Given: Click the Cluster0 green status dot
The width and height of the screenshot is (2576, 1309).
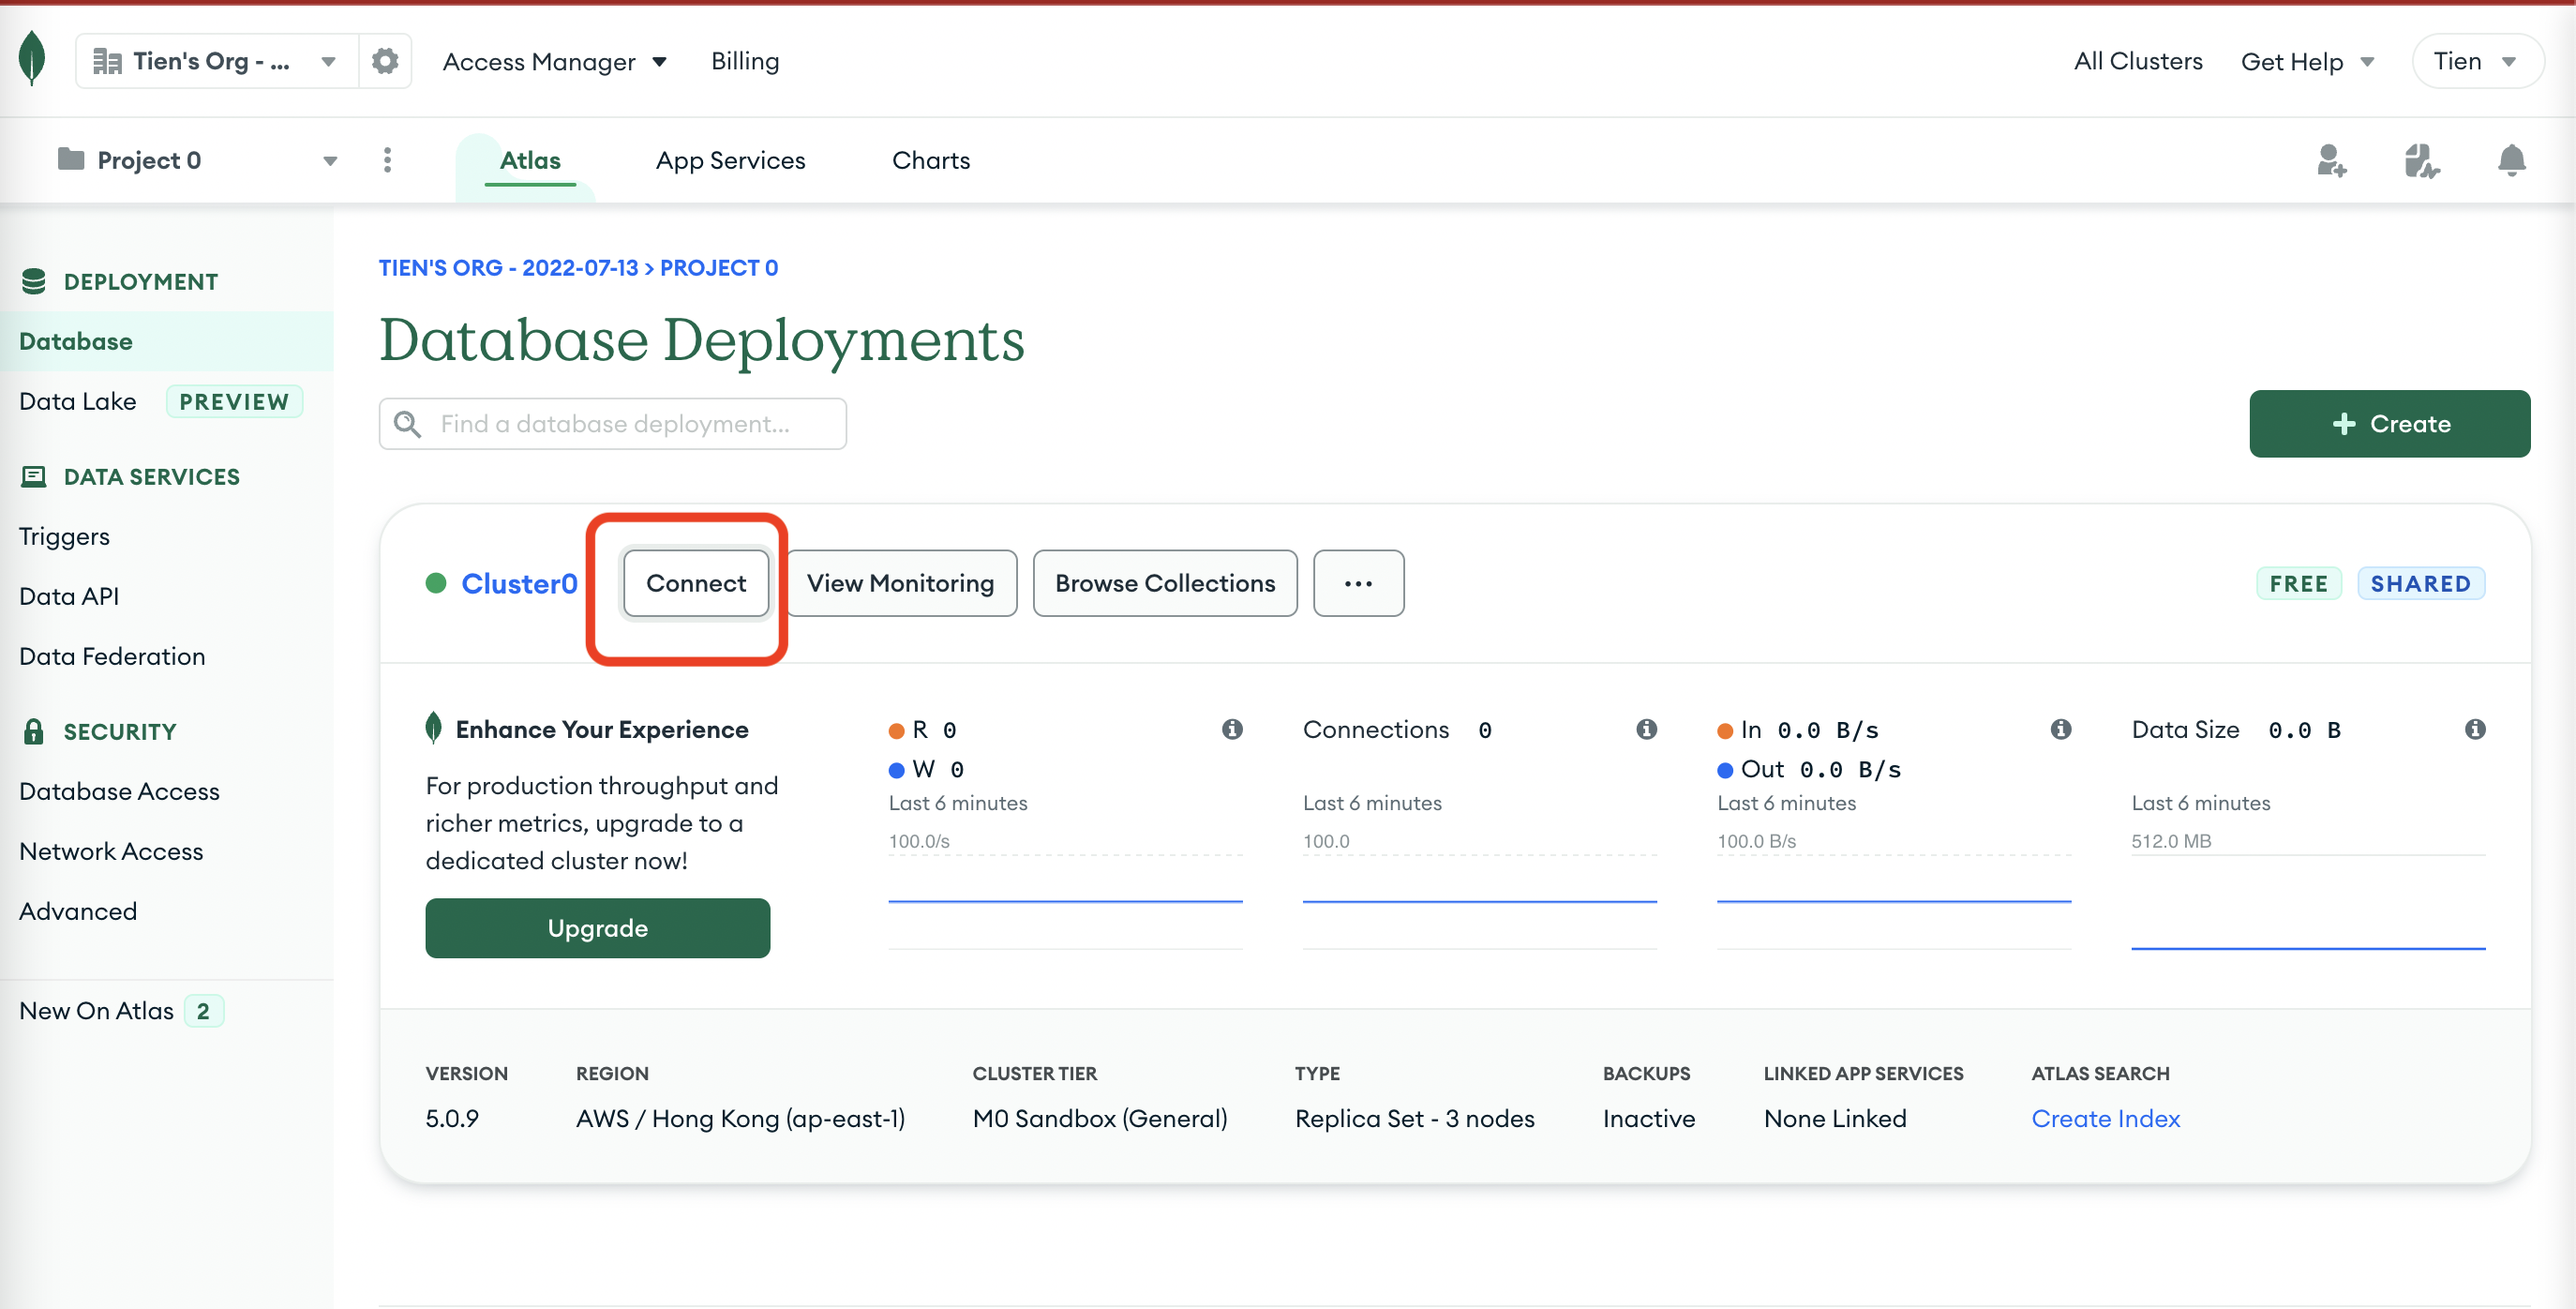Looking at the screenshot, I should pos(435,583).
